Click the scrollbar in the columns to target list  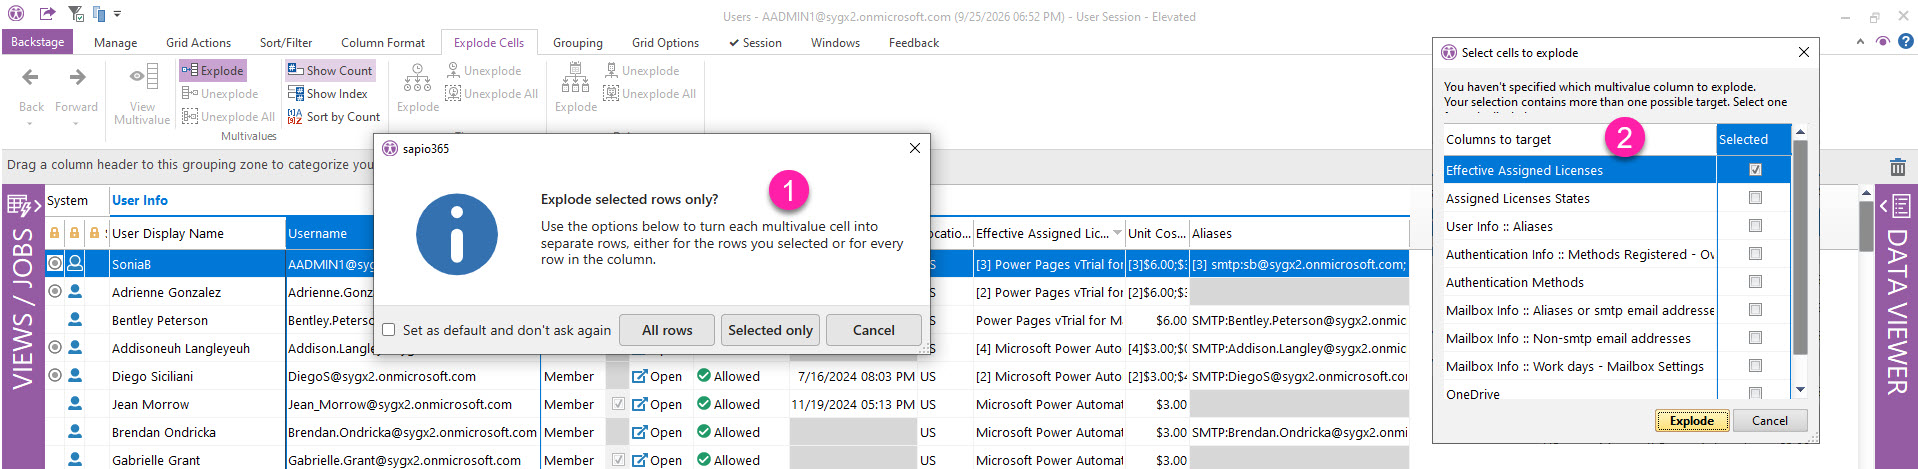click(x=1800, y=248)
